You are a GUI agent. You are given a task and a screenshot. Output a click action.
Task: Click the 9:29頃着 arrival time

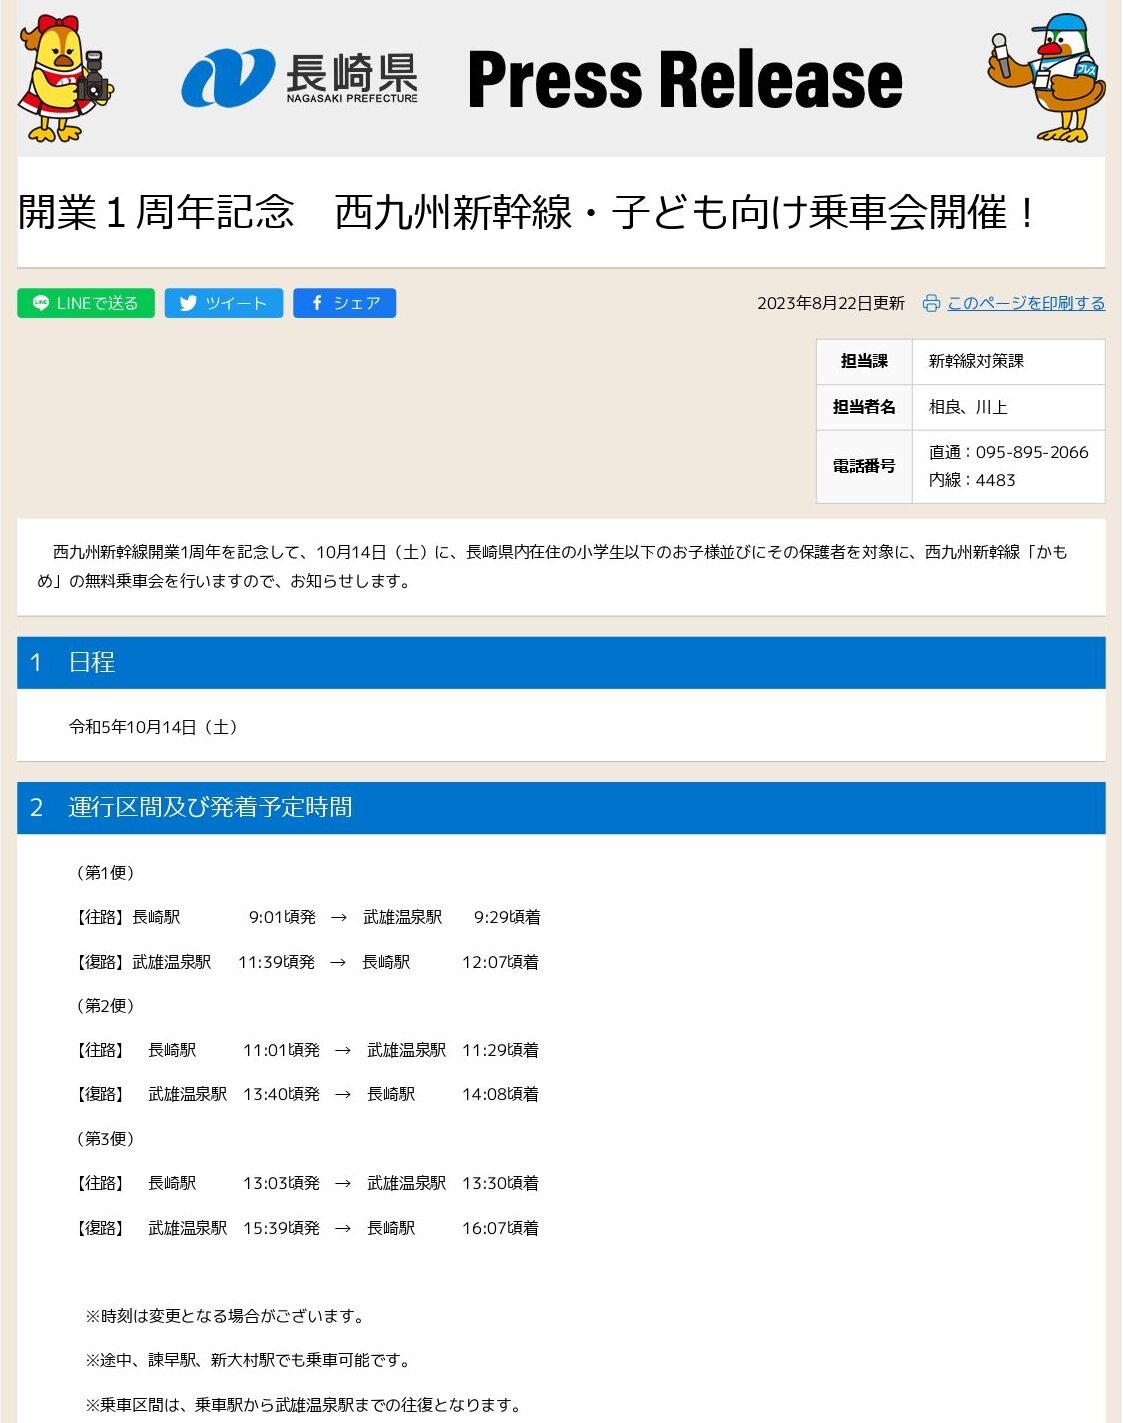[x=507, y=917]
